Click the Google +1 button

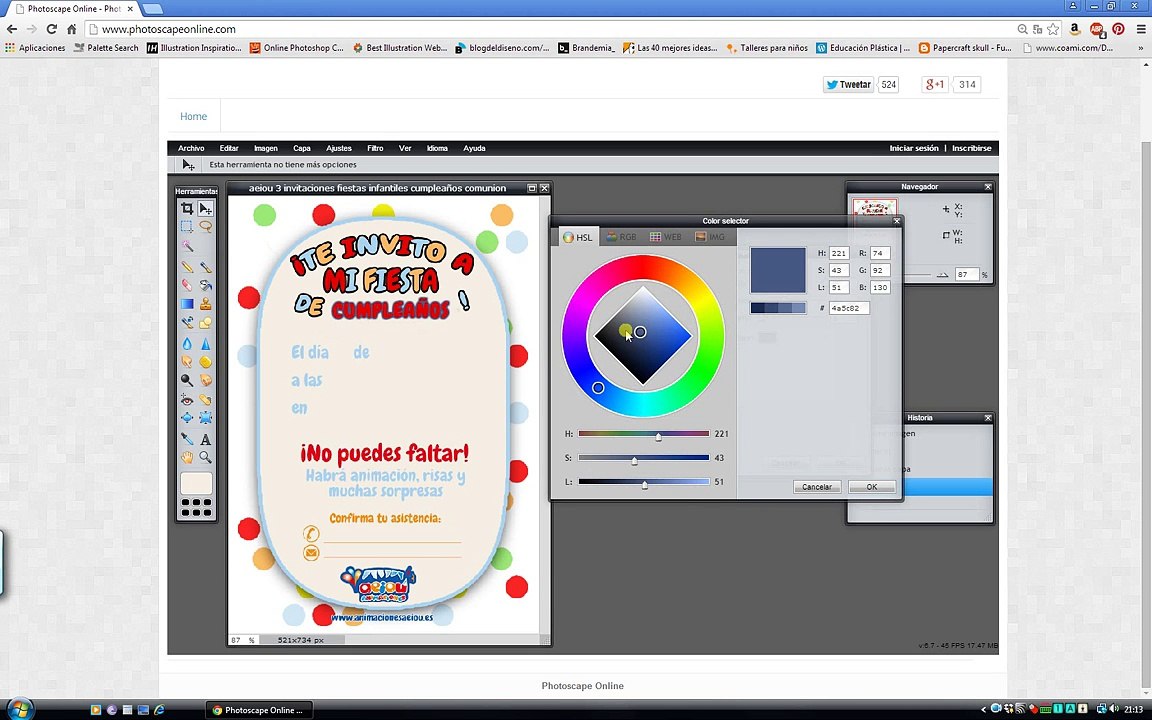(935, 84)
